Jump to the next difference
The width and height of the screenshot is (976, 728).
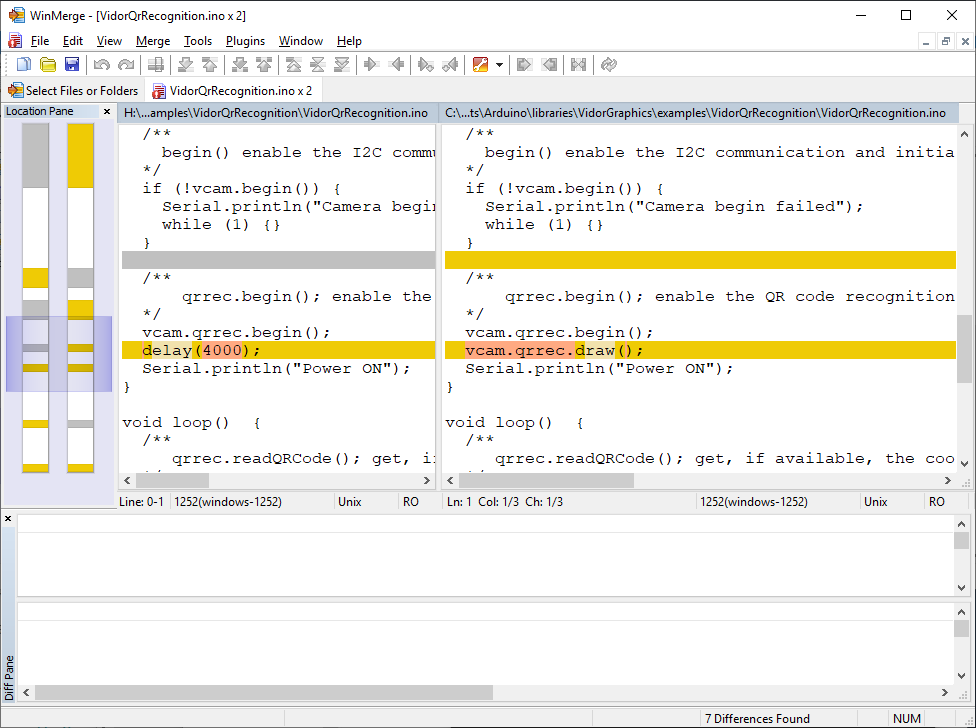[x=185, y=65]
